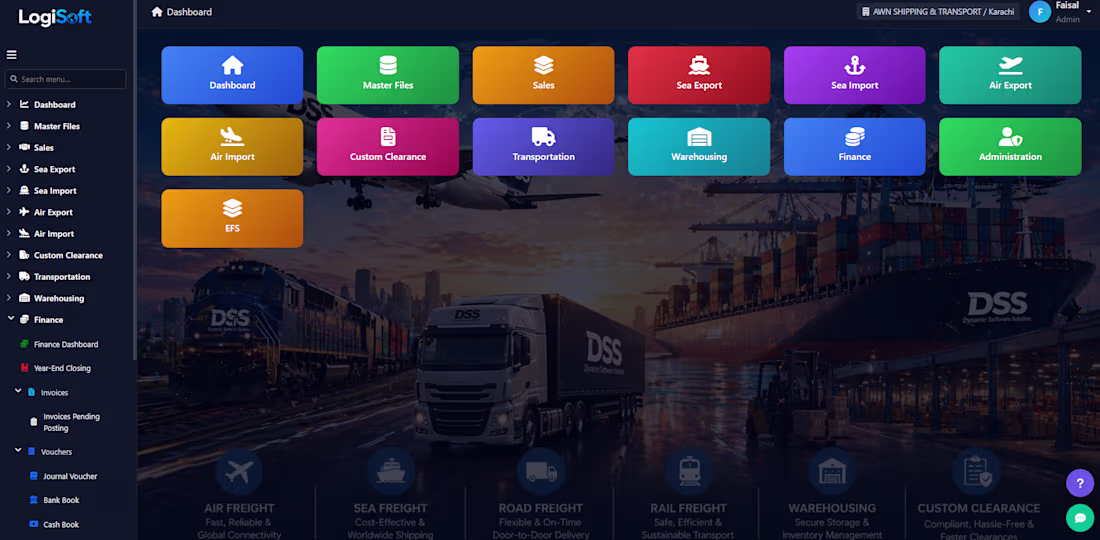Viewport: 1100px width, 540px height.
Task: Expand the Dashboard sidebar chevron
Action: (8, 104)
